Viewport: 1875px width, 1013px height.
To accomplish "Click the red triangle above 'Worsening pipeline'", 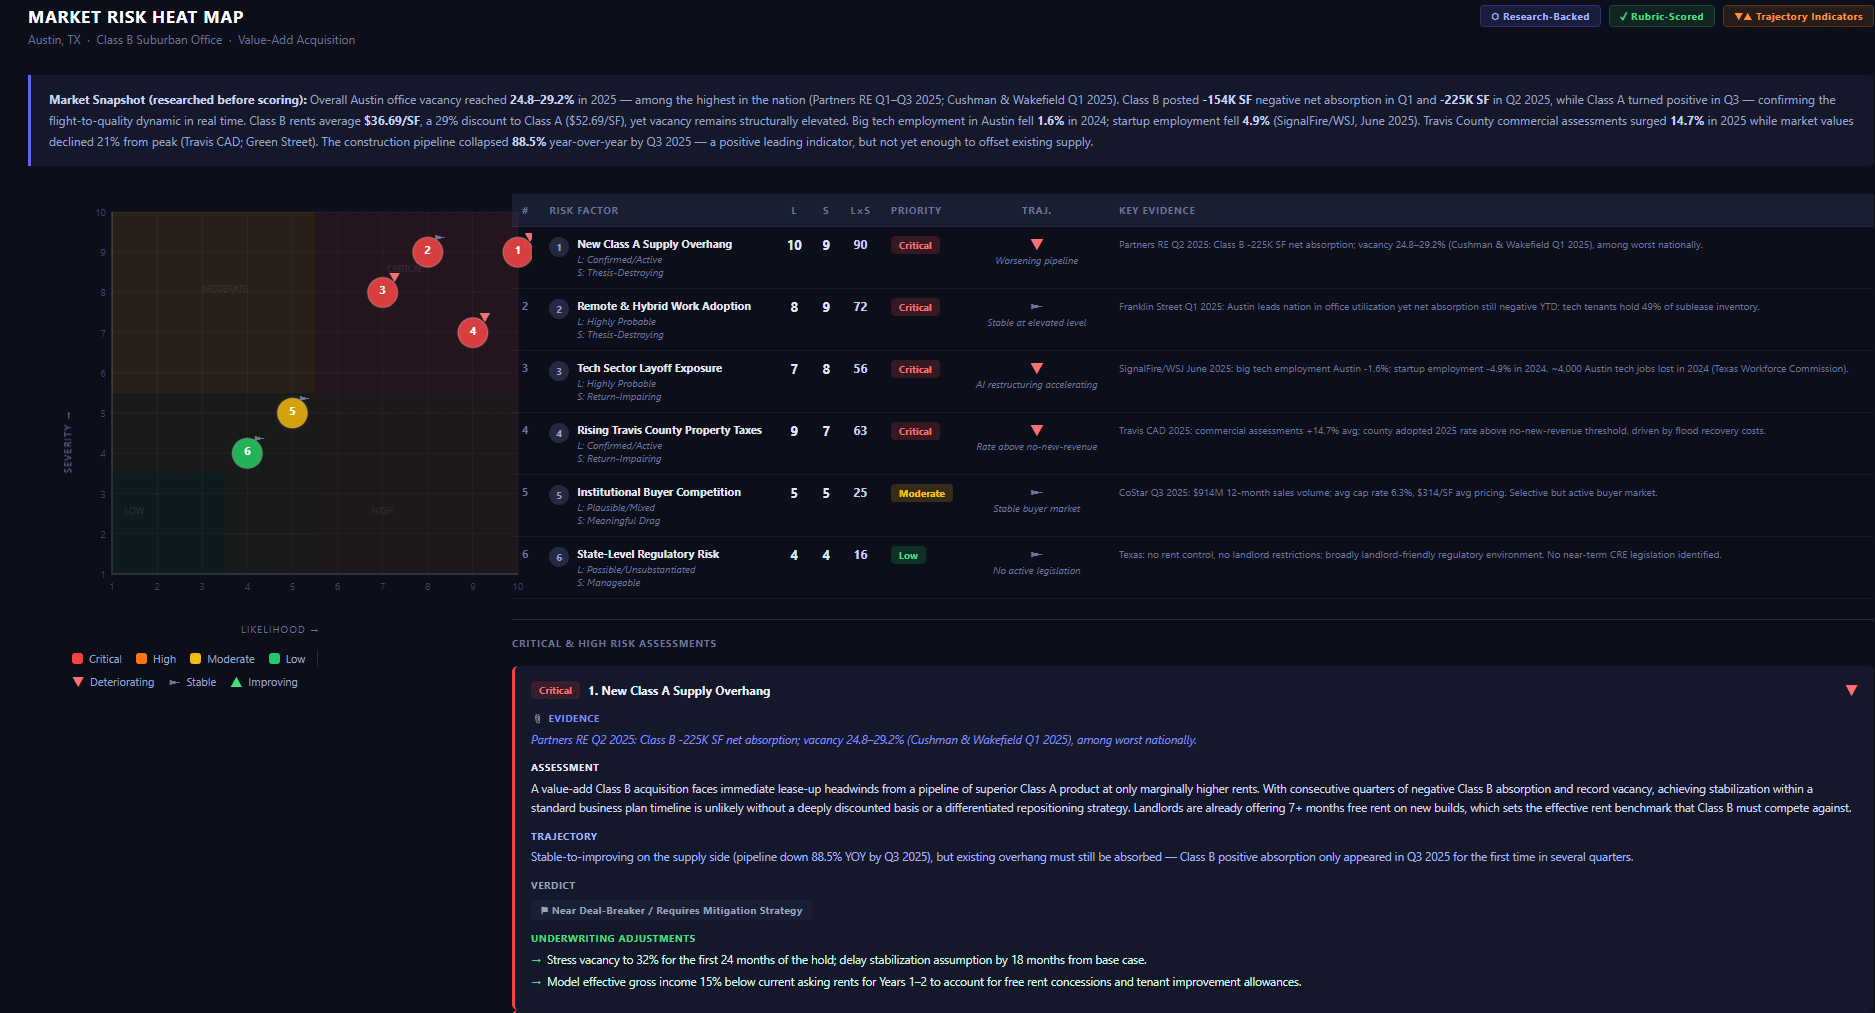I will [x=1036, y=245].
